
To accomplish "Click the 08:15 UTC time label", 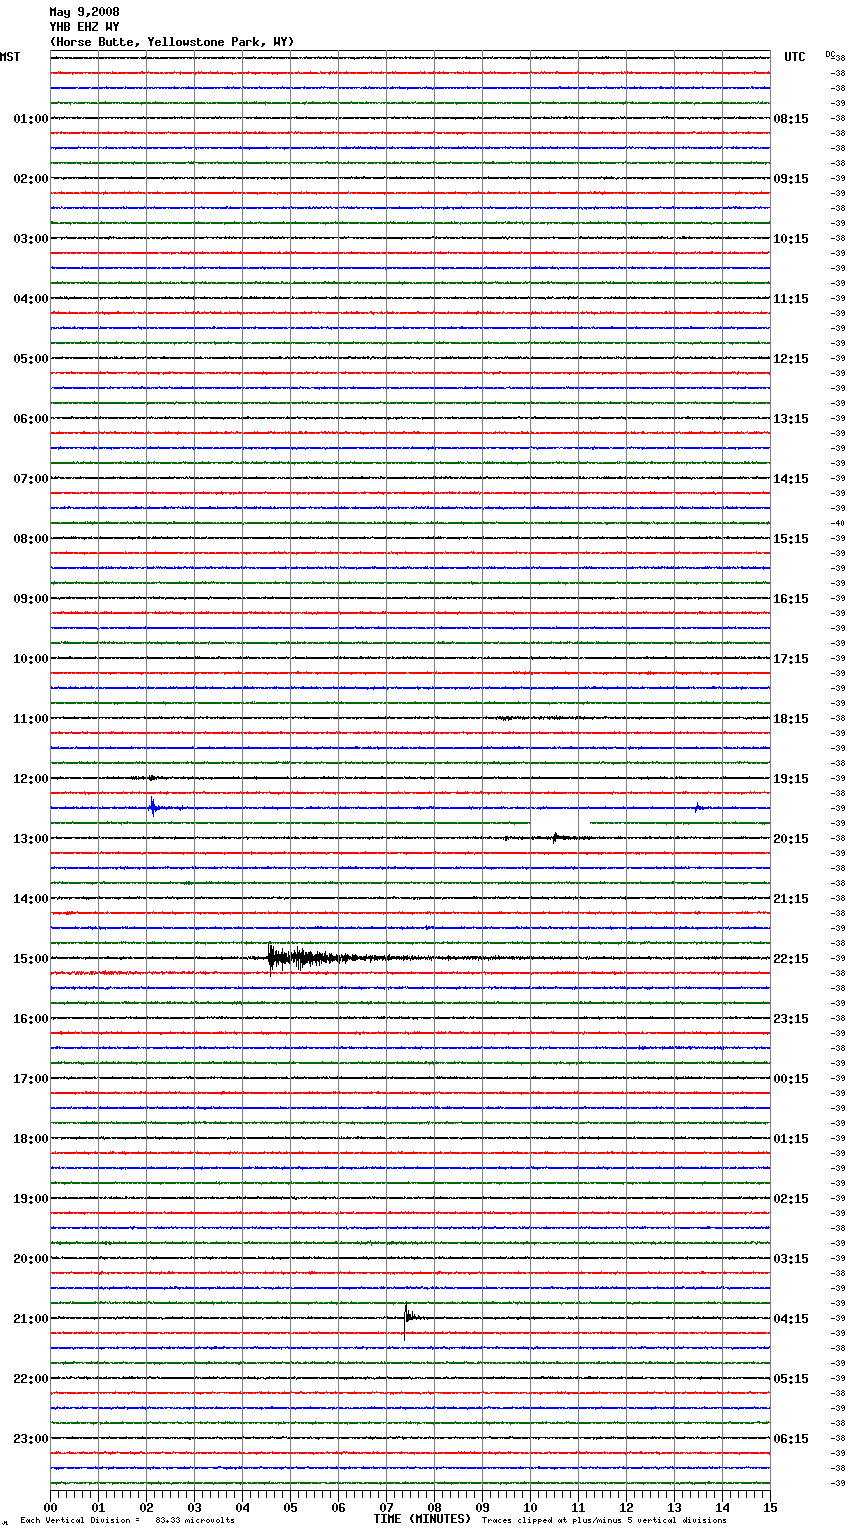I will 791,119.
